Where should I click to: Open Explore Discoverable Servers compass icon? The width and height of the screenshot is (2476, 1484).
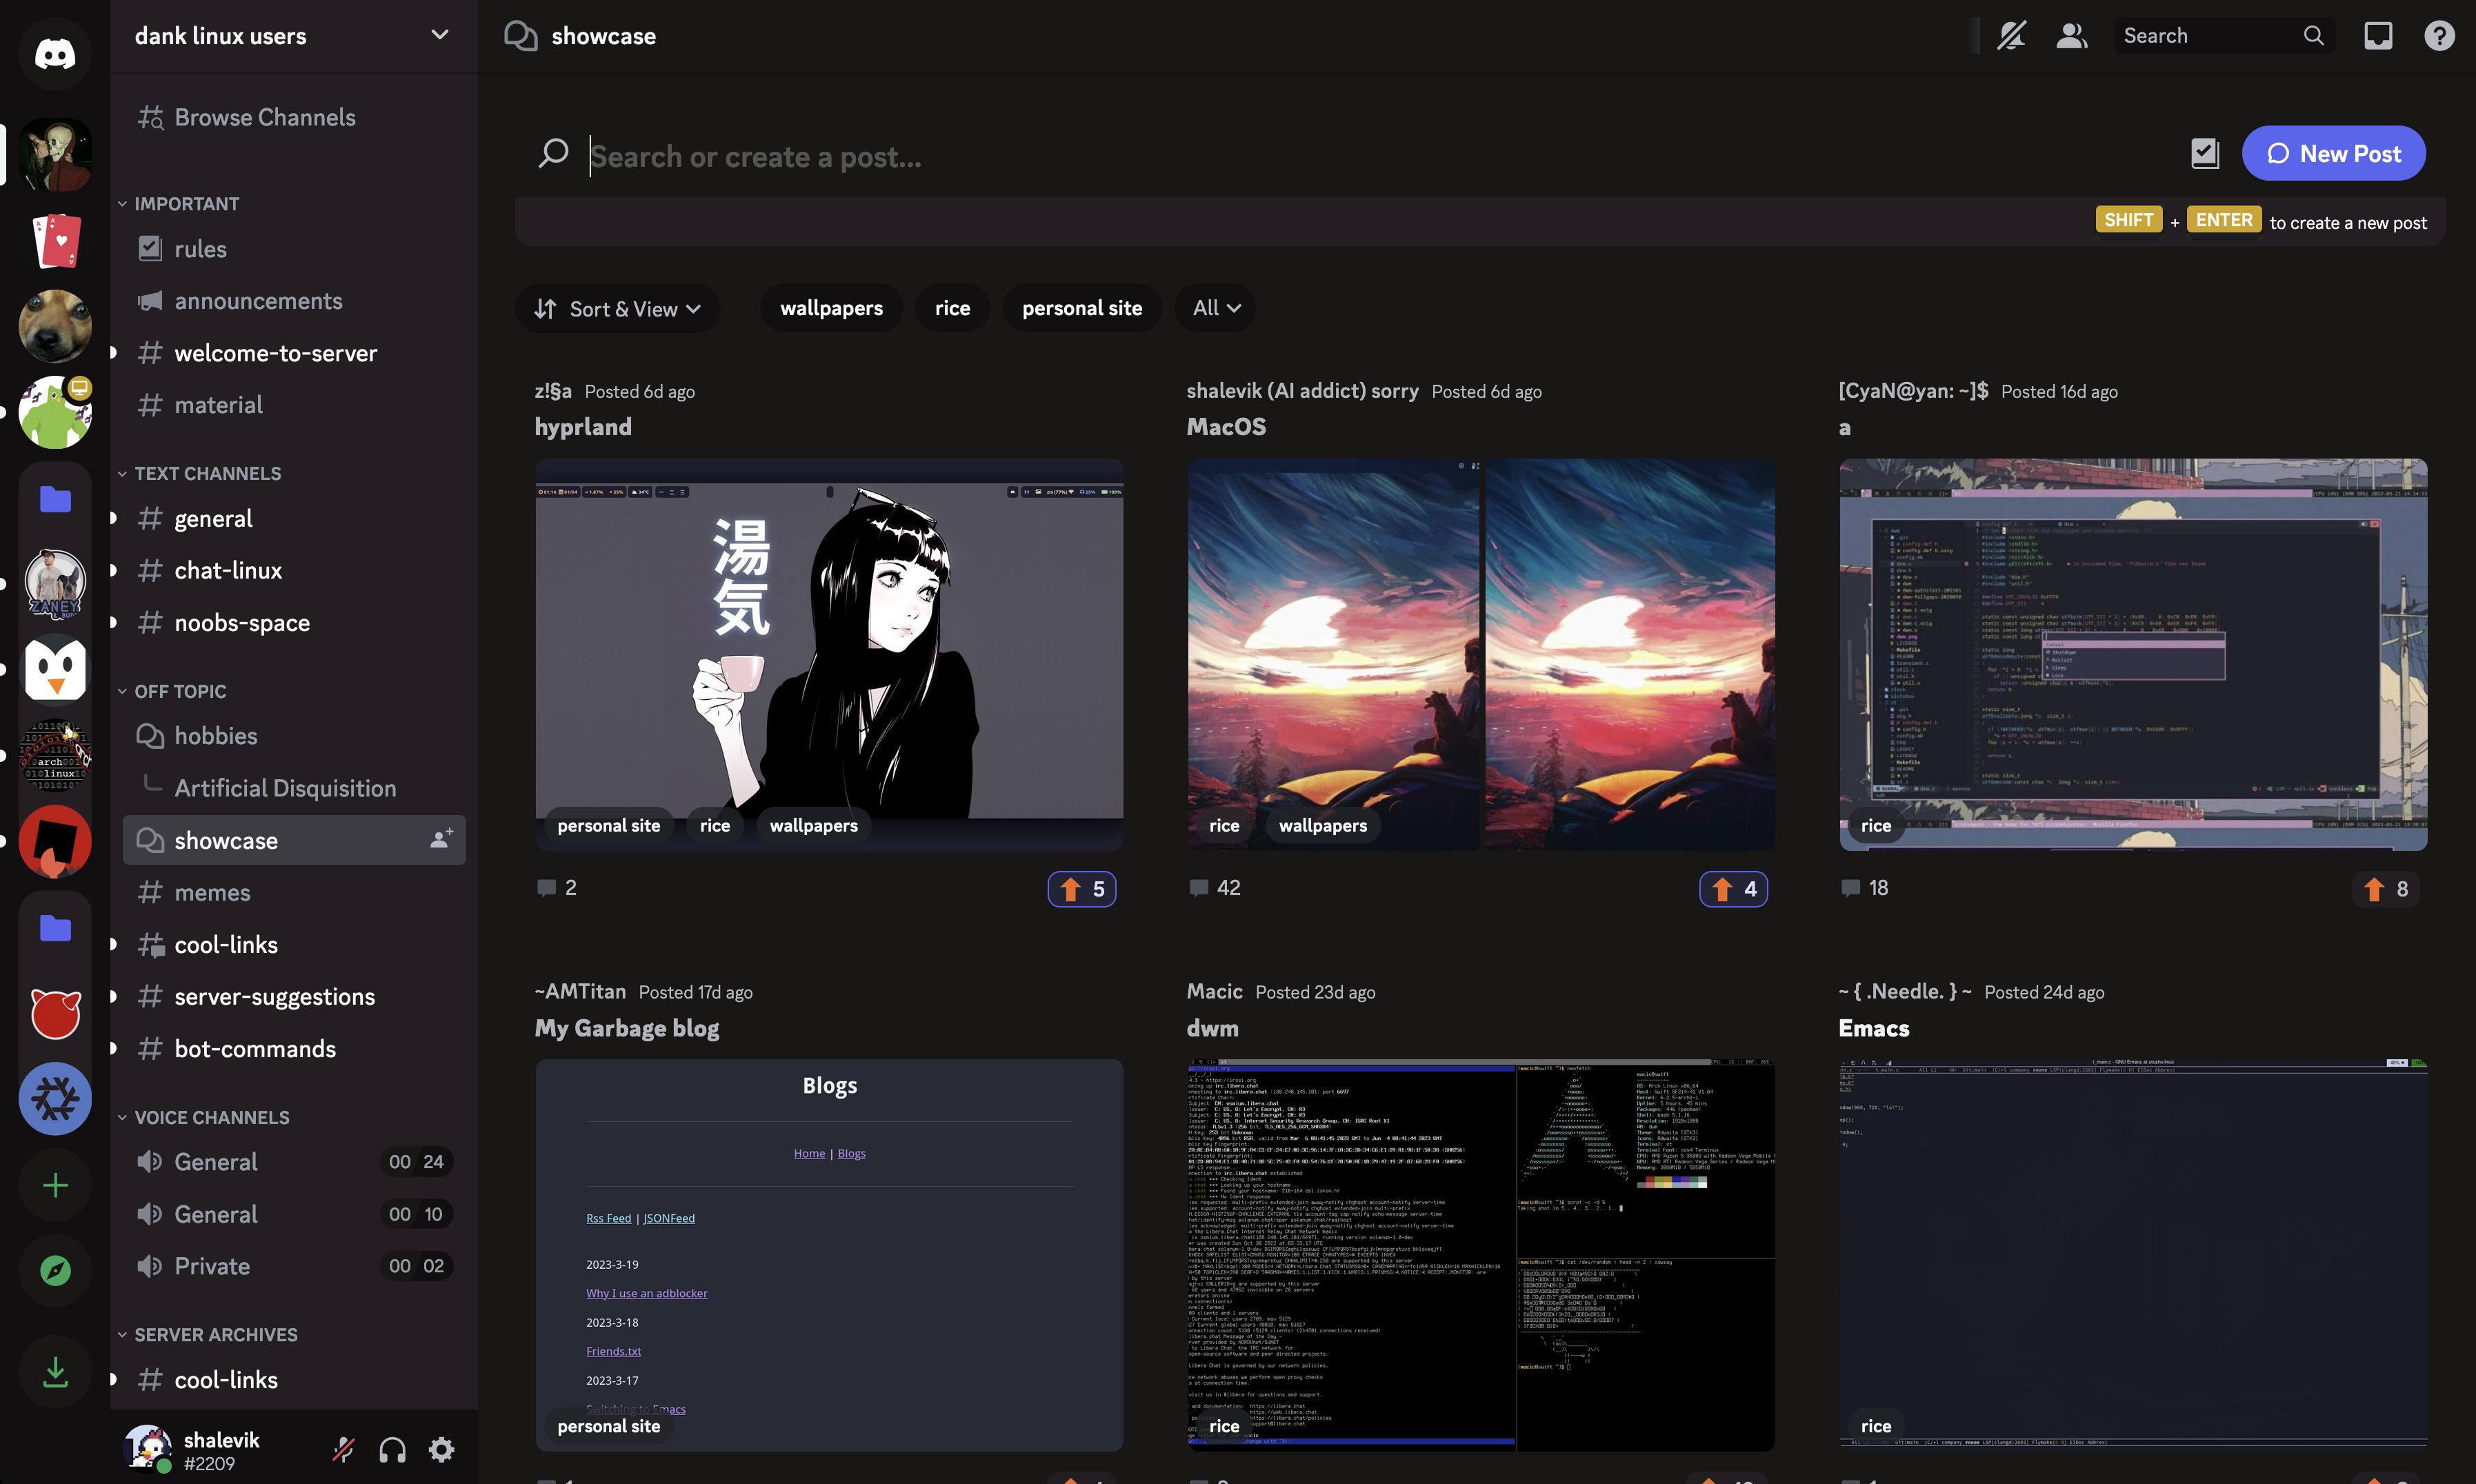point(55,1271)
